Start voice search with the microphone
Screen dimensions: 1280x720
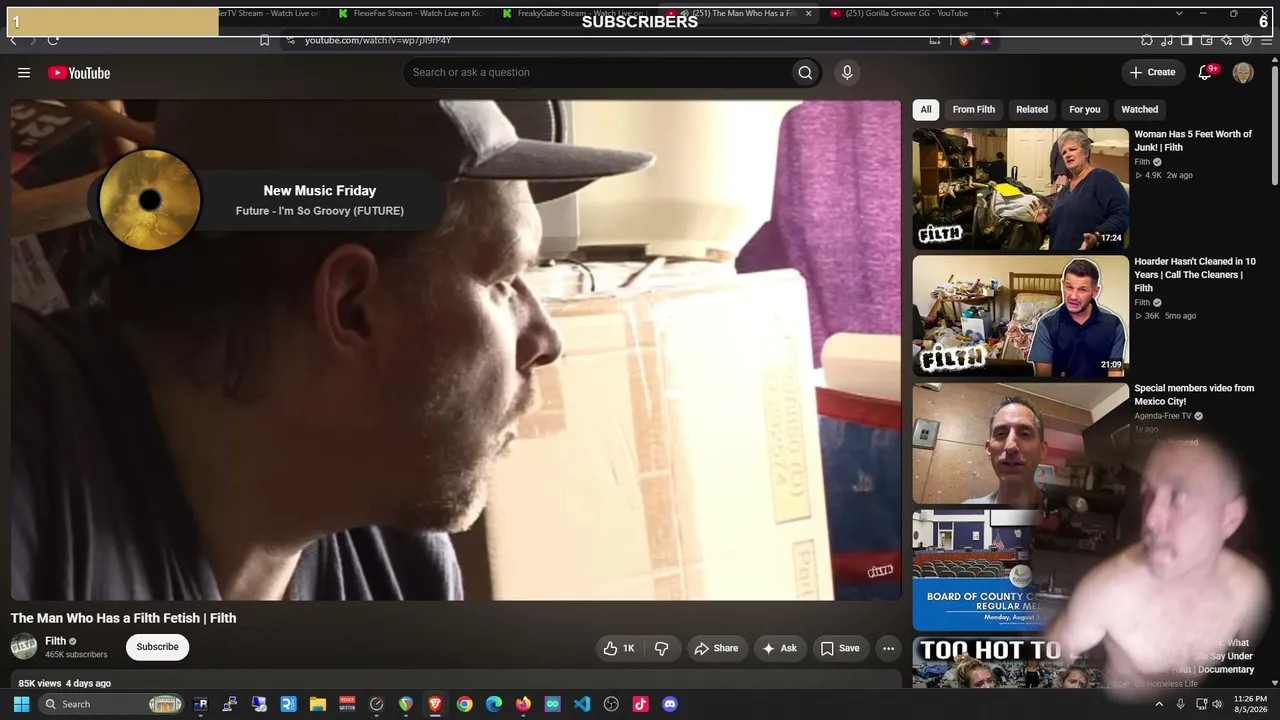pyautogui.click(x=847, y=72)
